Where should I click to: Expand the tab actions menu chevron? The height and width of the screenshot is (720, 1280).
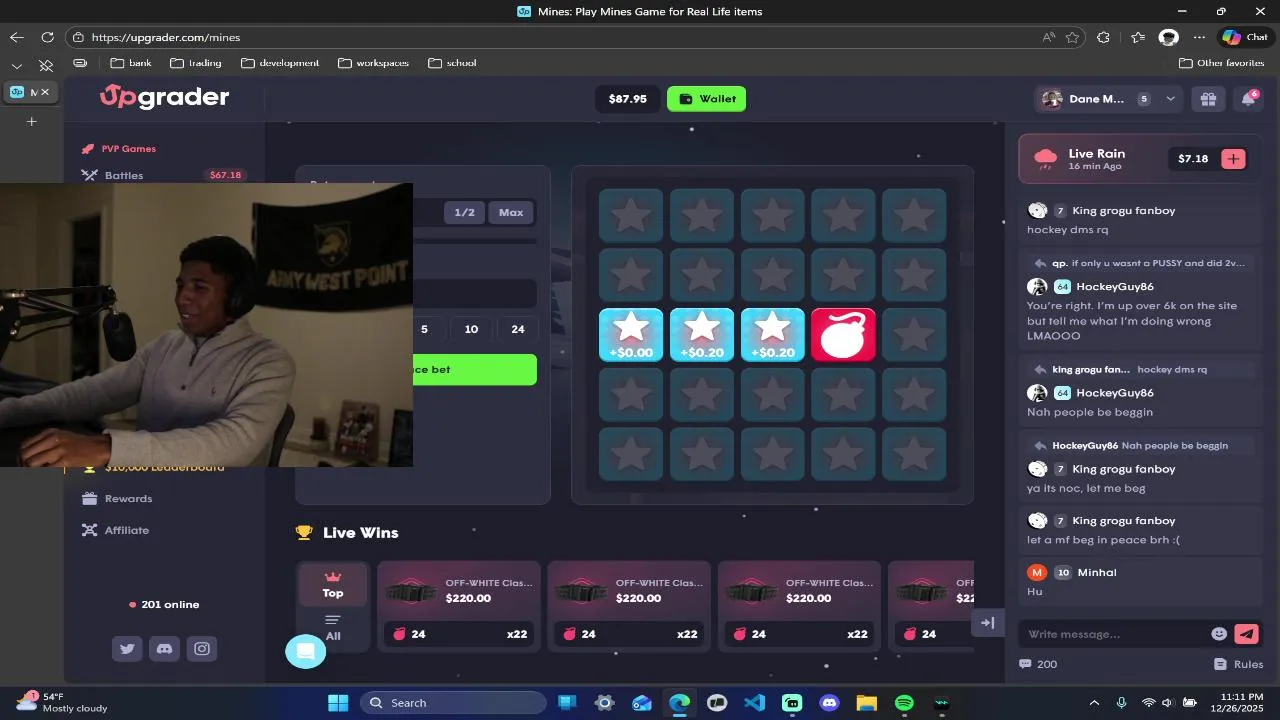(x=17, y=66)
